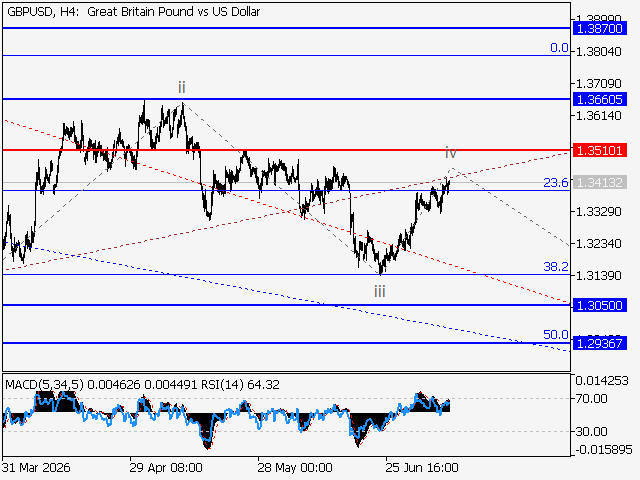Click the 28 May 00:00 time axis label
This screenshot has height=480, width=640.
295,467
